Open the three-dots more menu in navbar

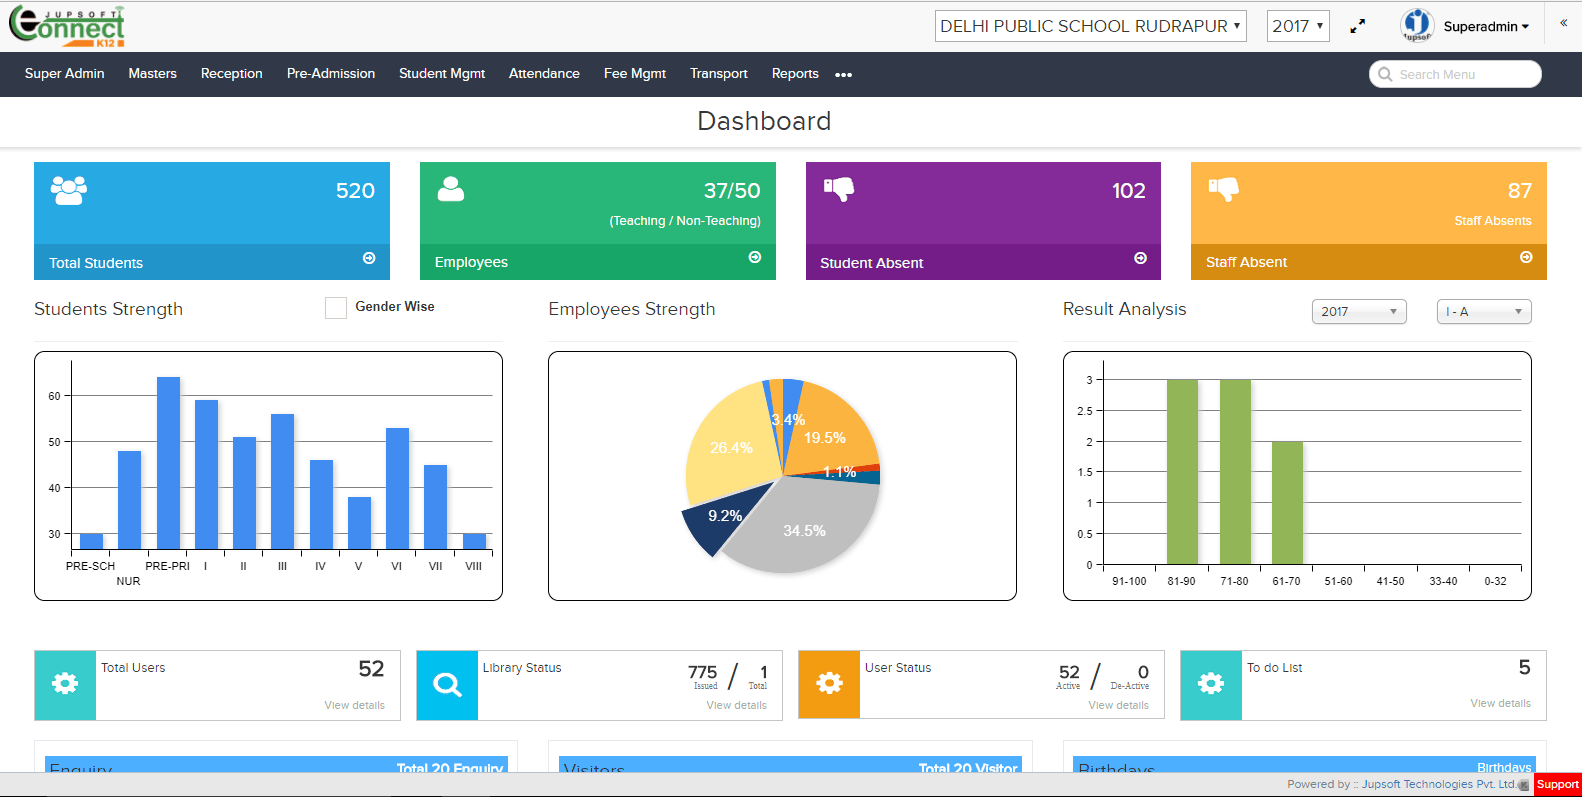tap(844, 75)
